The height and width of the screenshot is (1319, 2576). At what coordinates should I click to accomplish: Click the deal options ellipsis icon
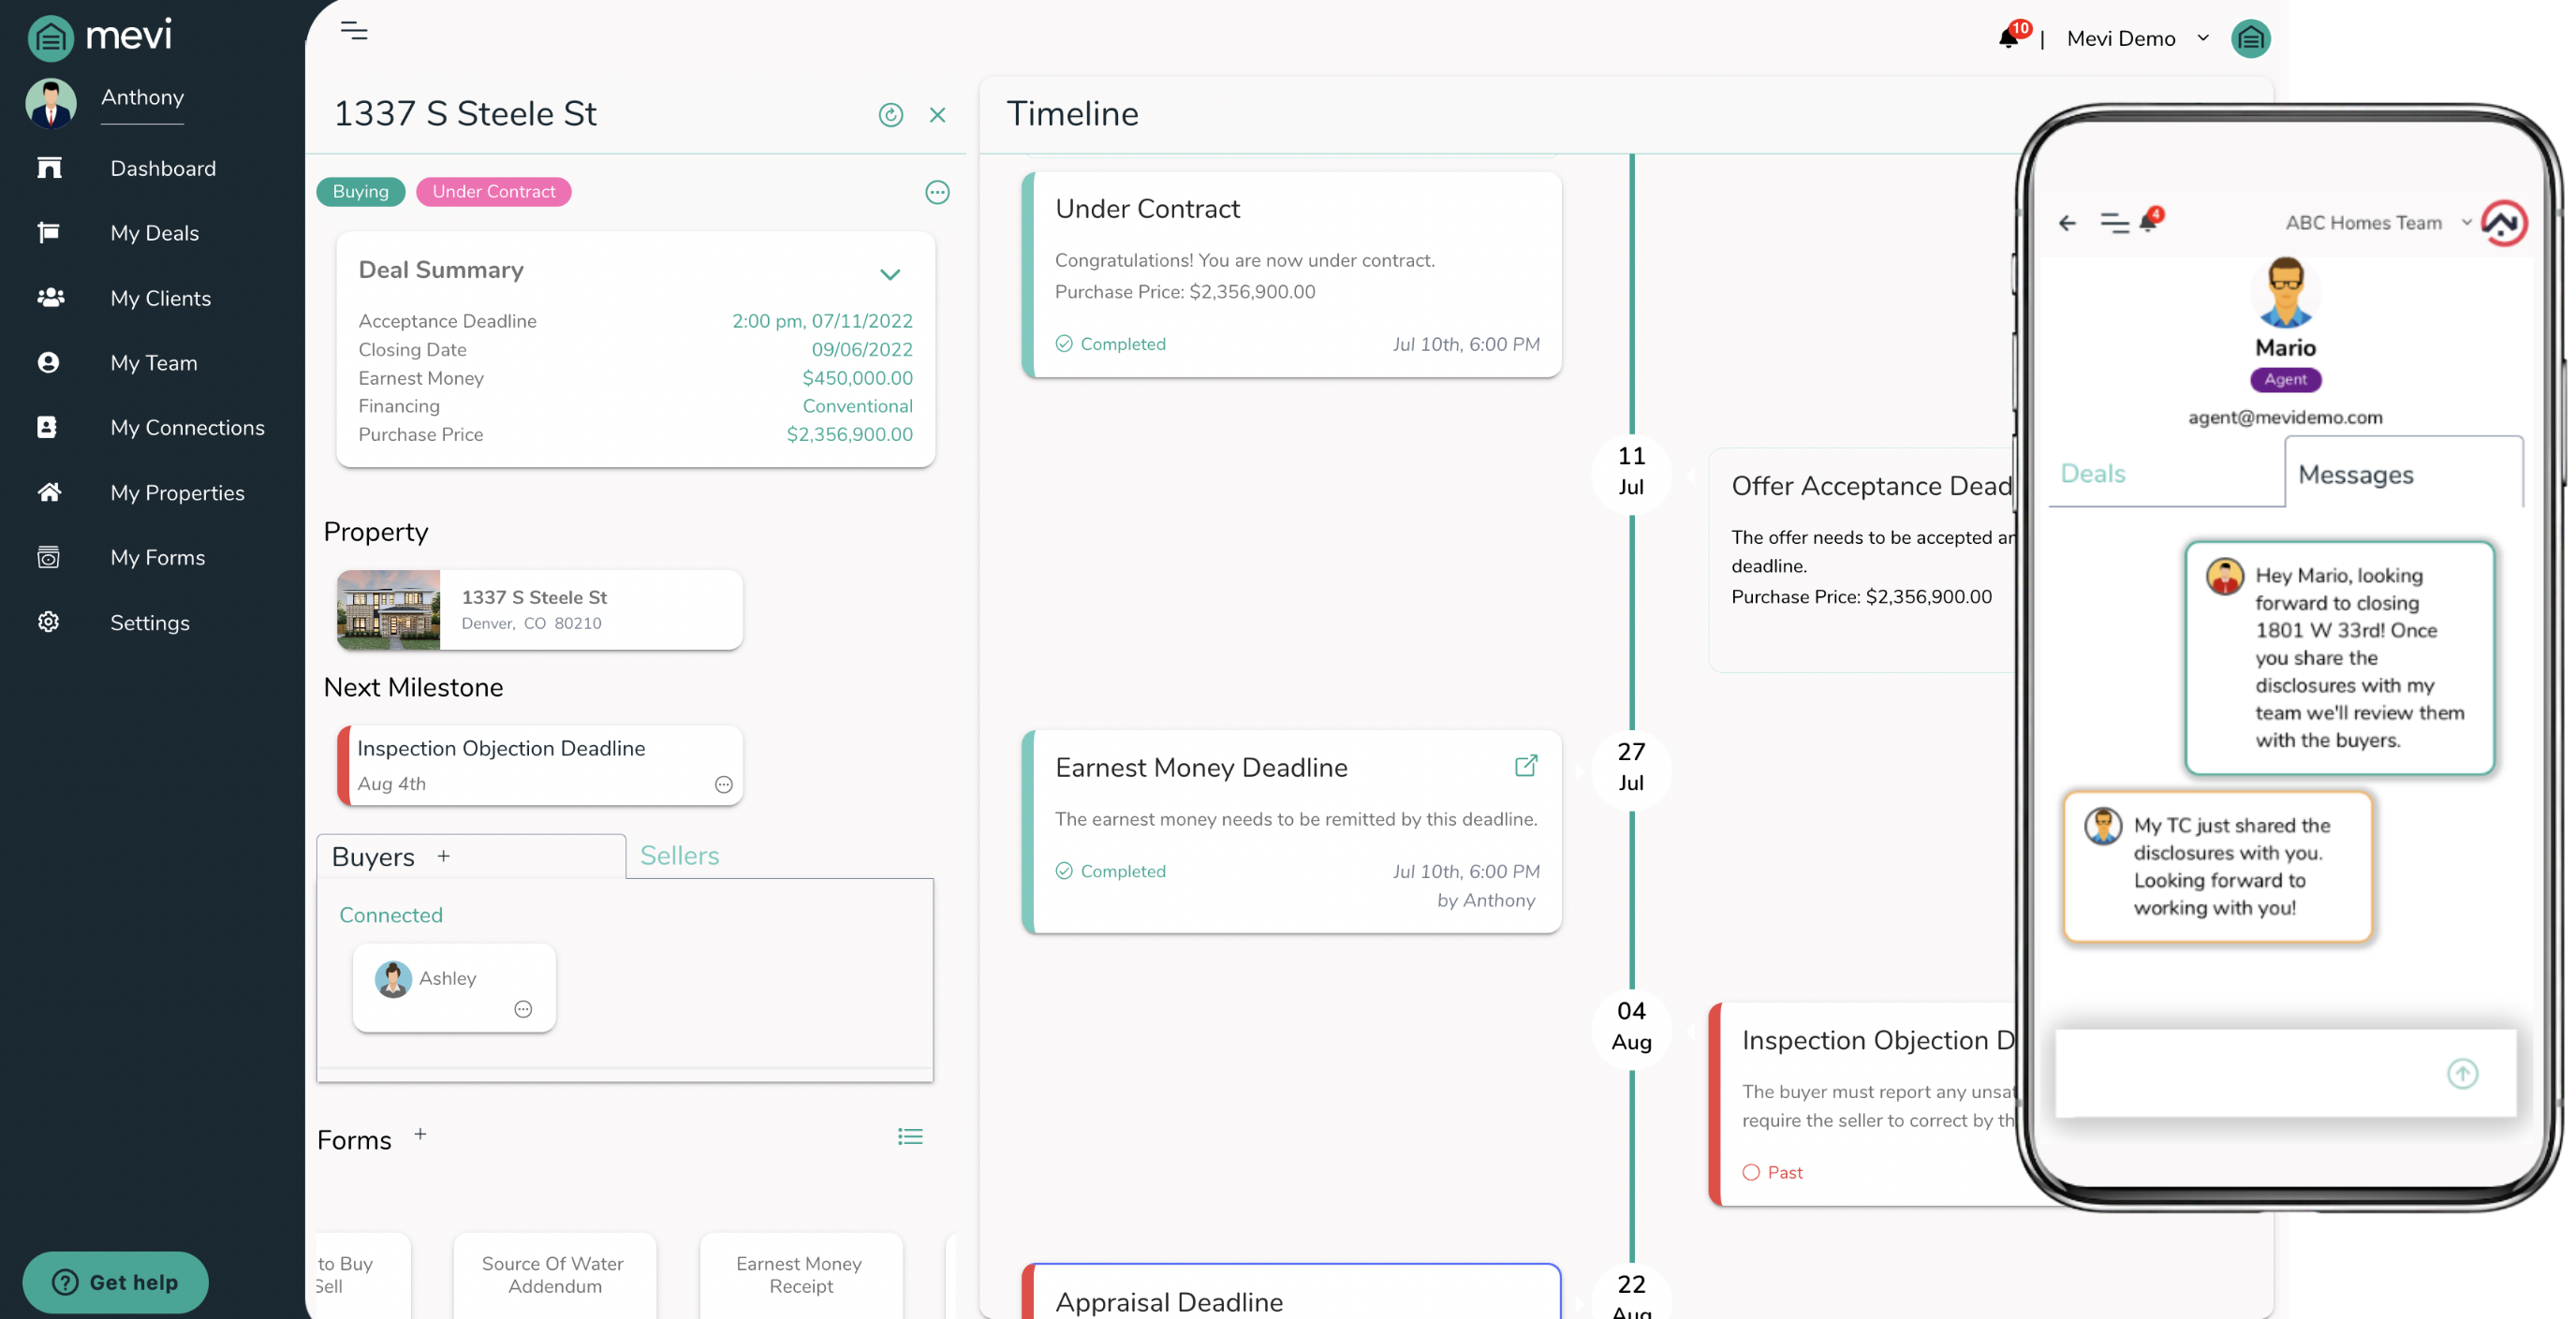pos(937,192)
